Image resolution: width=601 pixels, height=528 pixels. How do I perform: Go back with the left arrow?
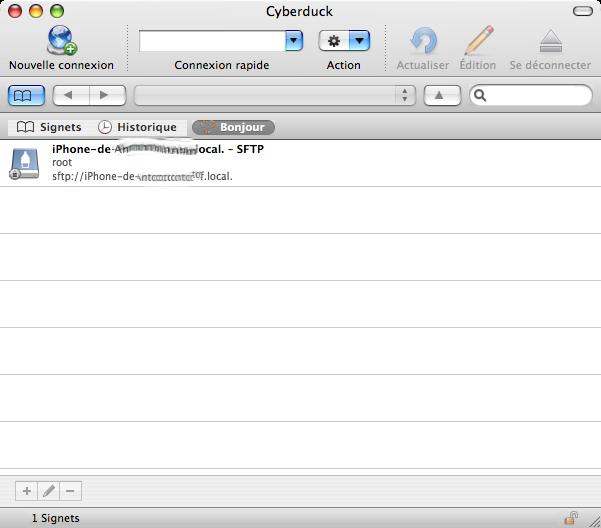click(x=71, y=95)
